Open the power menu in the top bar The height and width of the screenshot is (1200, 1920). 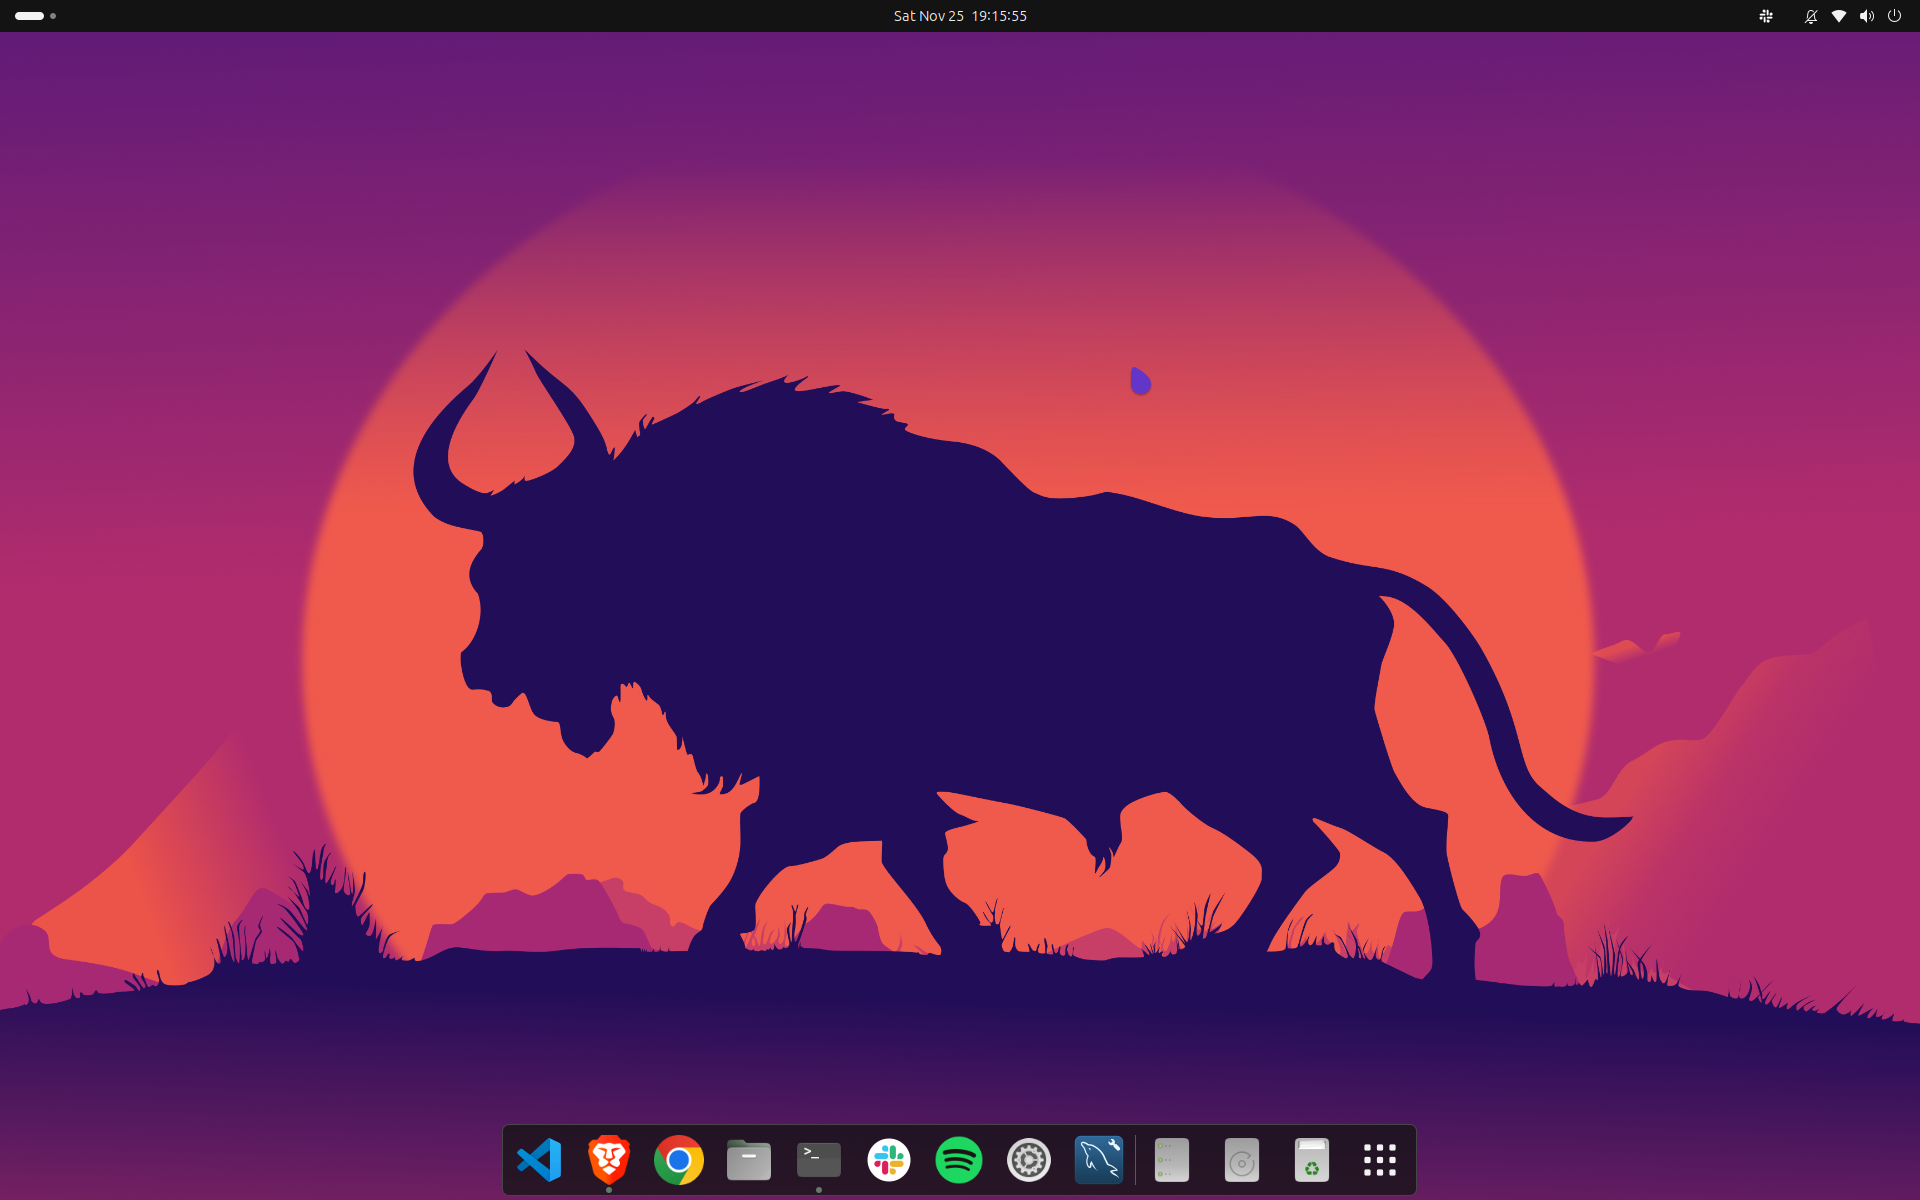(1896, 16)
